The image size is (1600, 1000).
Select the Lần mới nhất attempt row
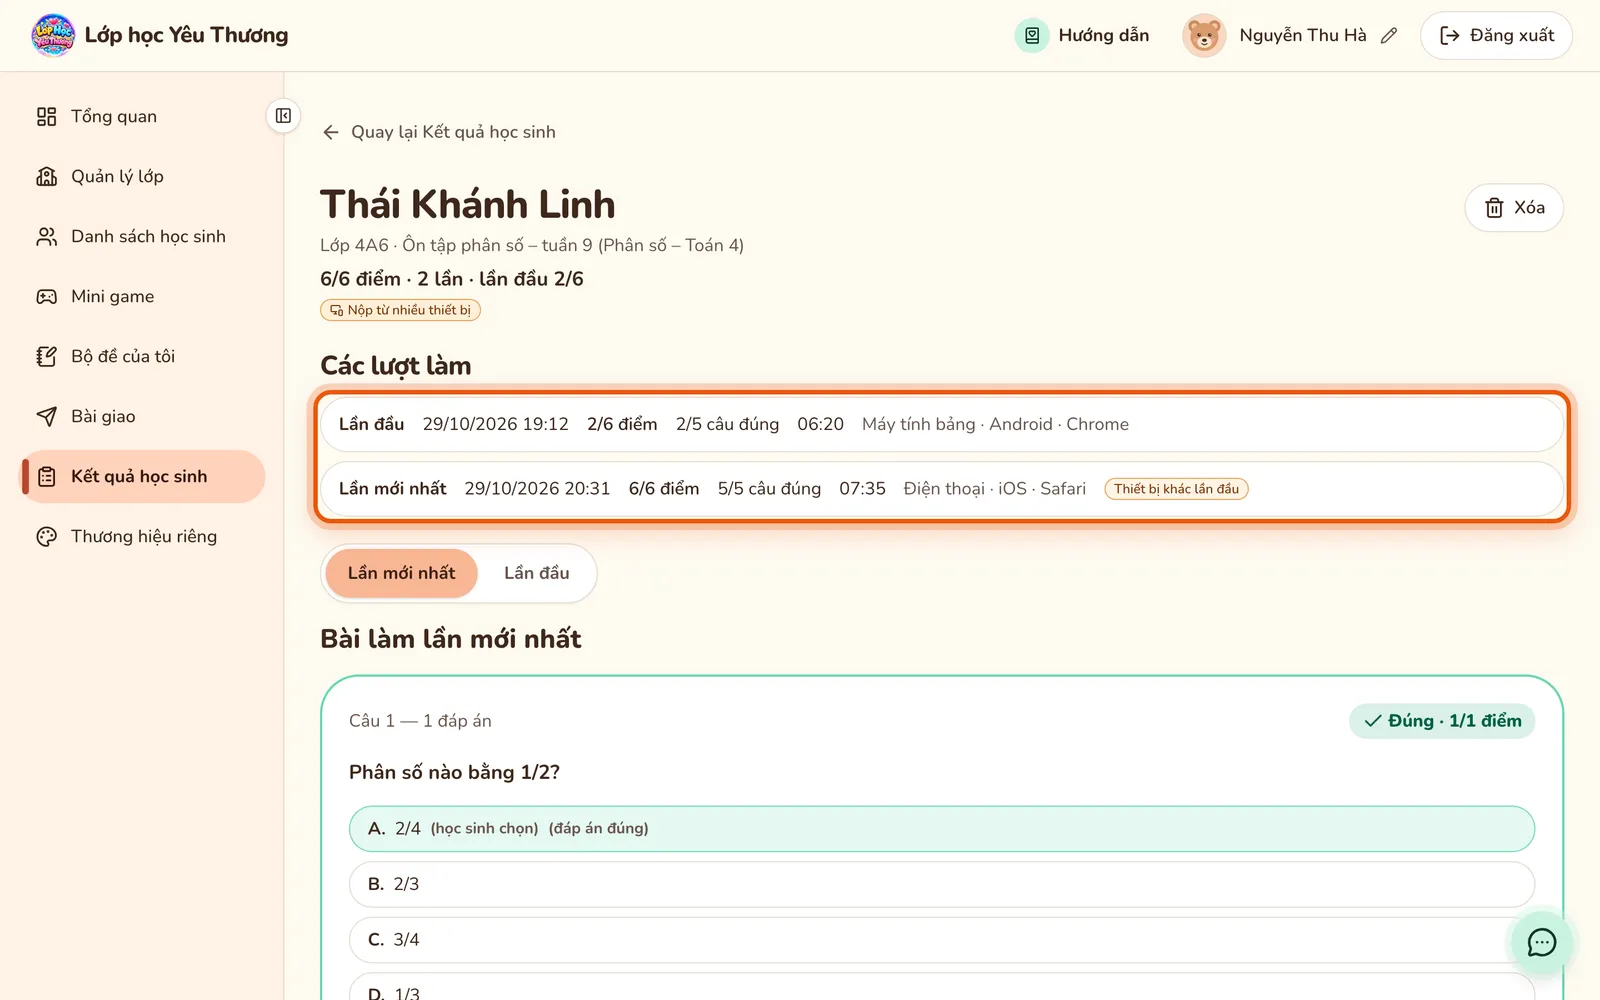[x=942, y=489]
